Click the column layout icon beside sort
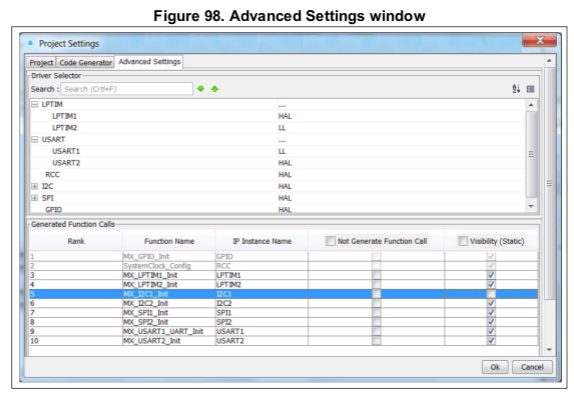This screenshot has width=574, height=396. [530, 89]
